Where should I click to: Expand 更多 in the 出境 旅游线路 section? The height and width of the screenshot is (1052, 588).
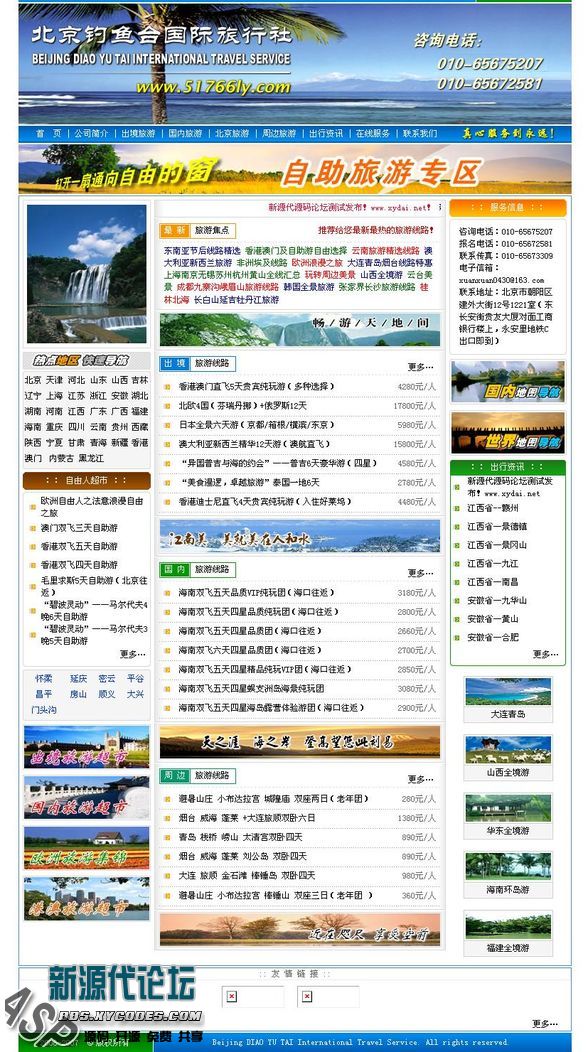[421, 367]
